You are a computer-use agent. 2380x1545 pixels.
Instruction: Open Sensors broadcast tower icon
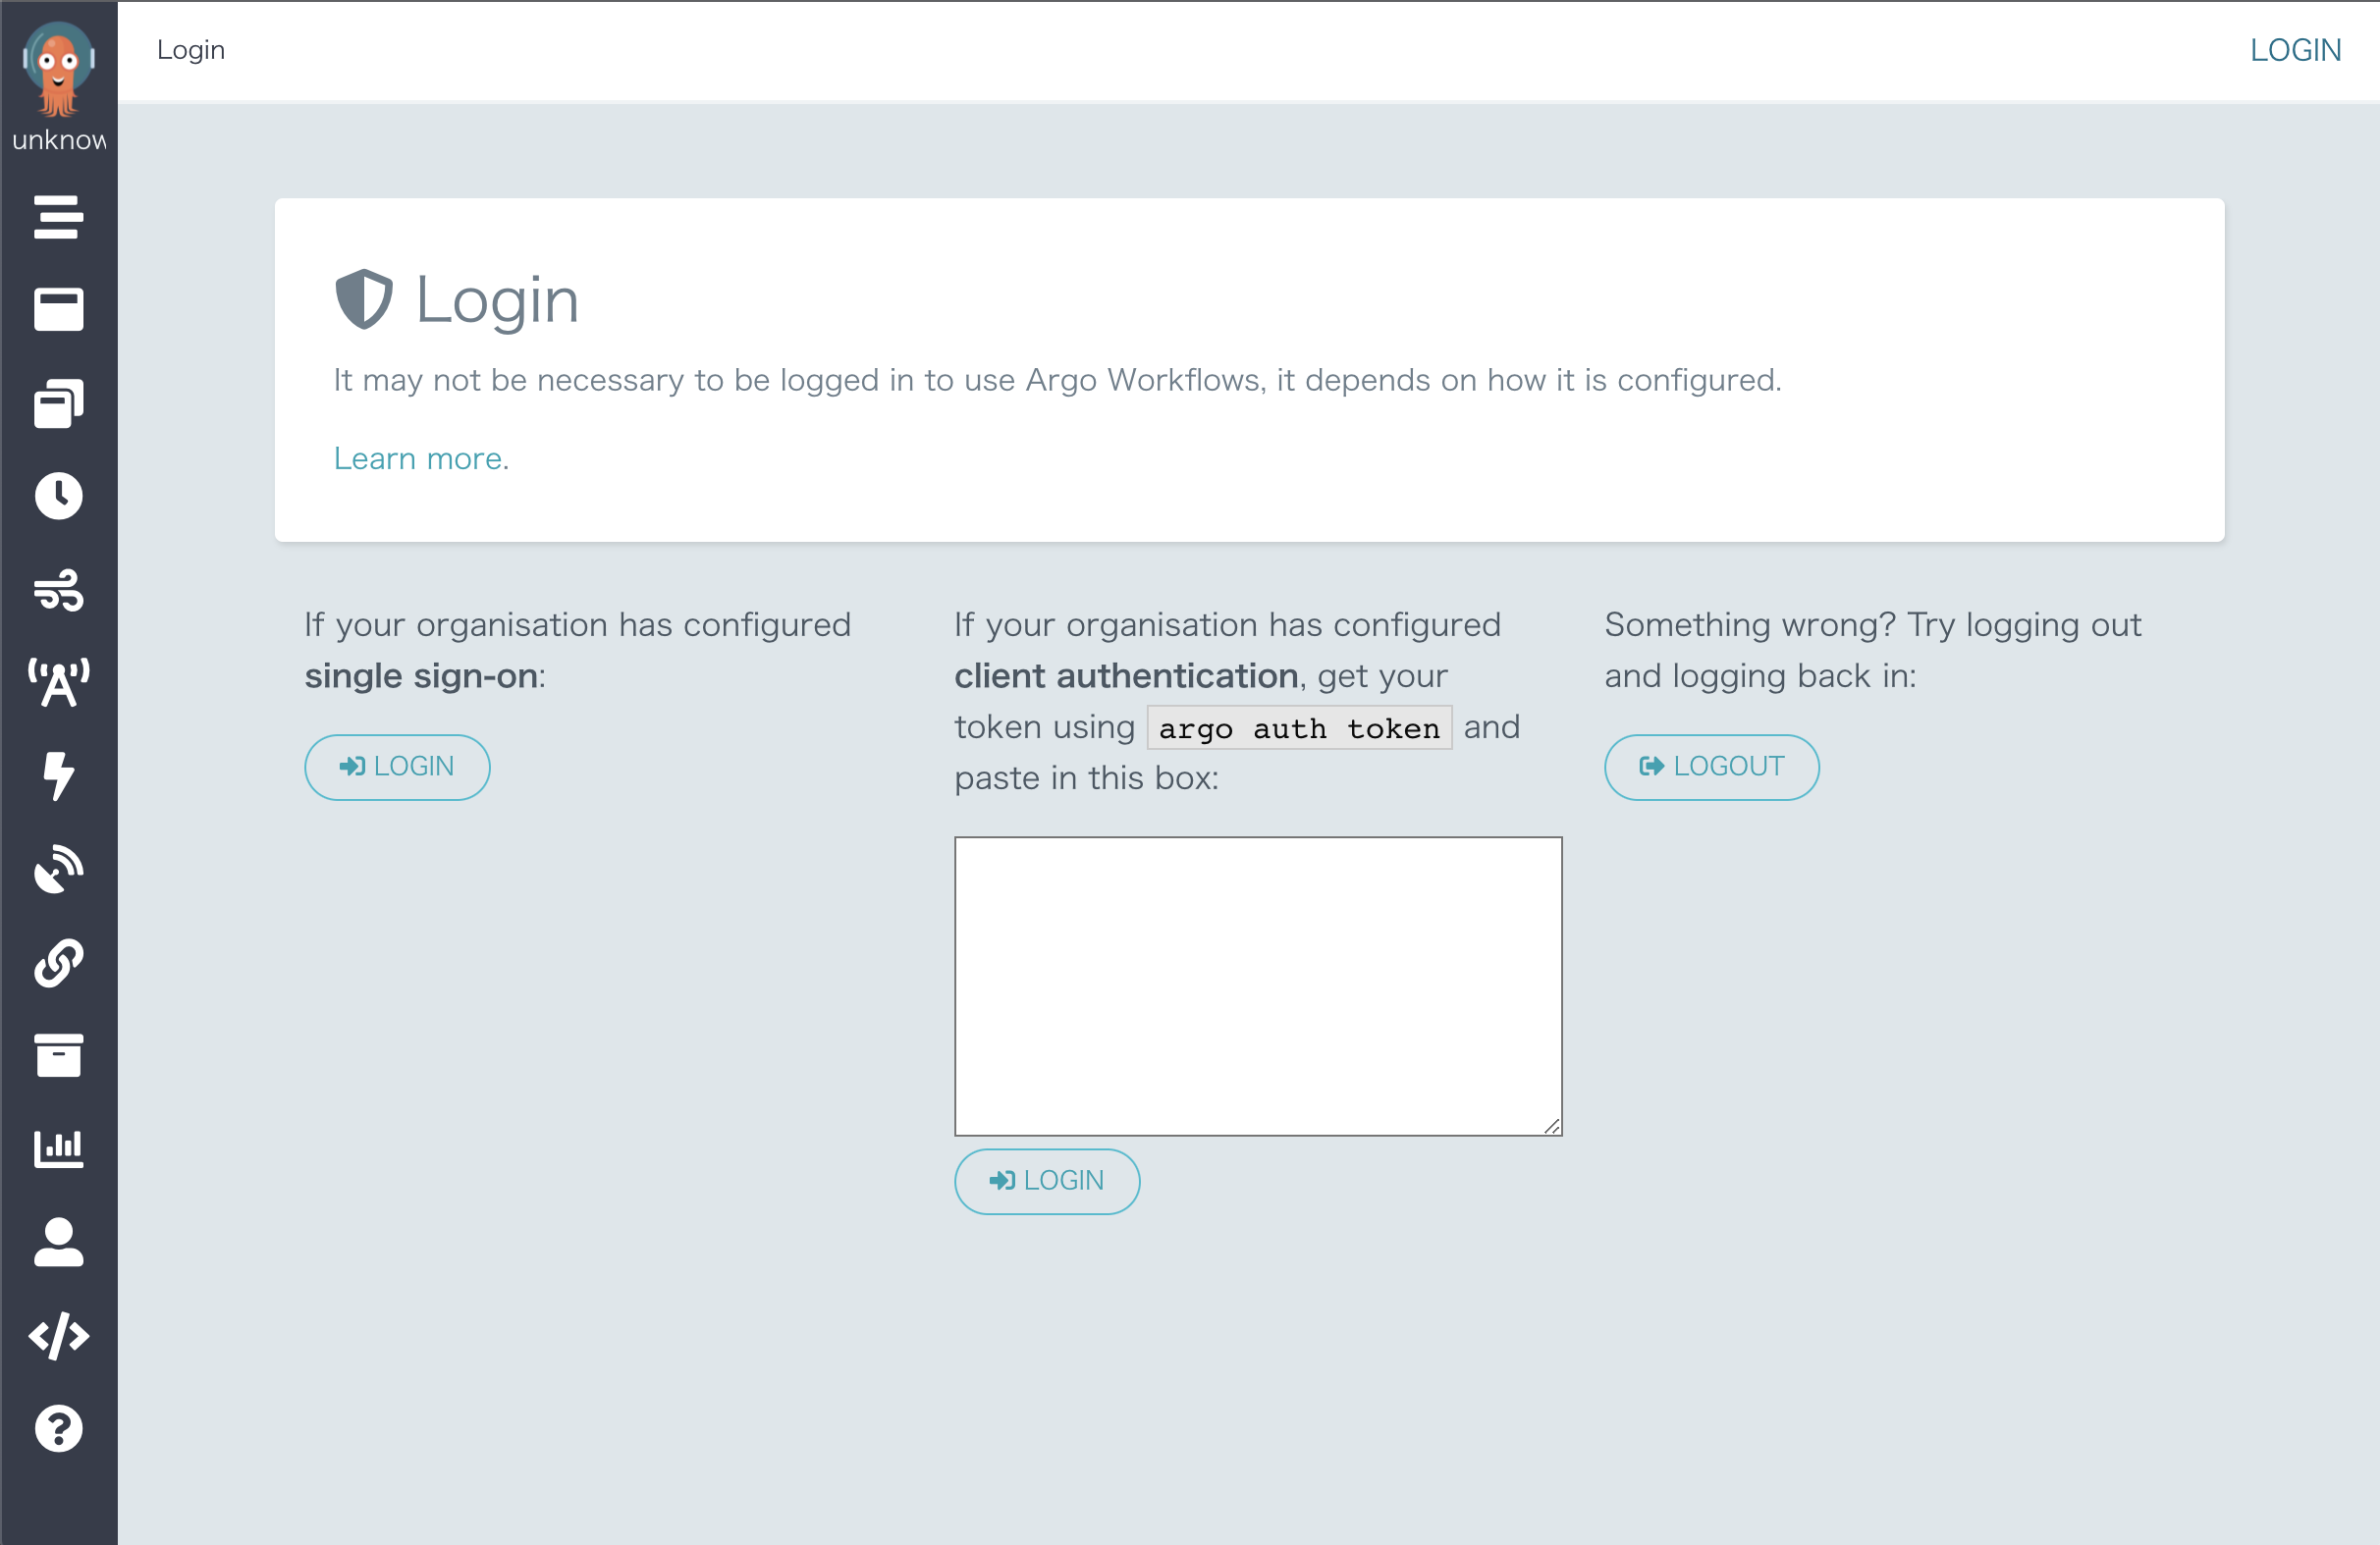coord(58,683)
